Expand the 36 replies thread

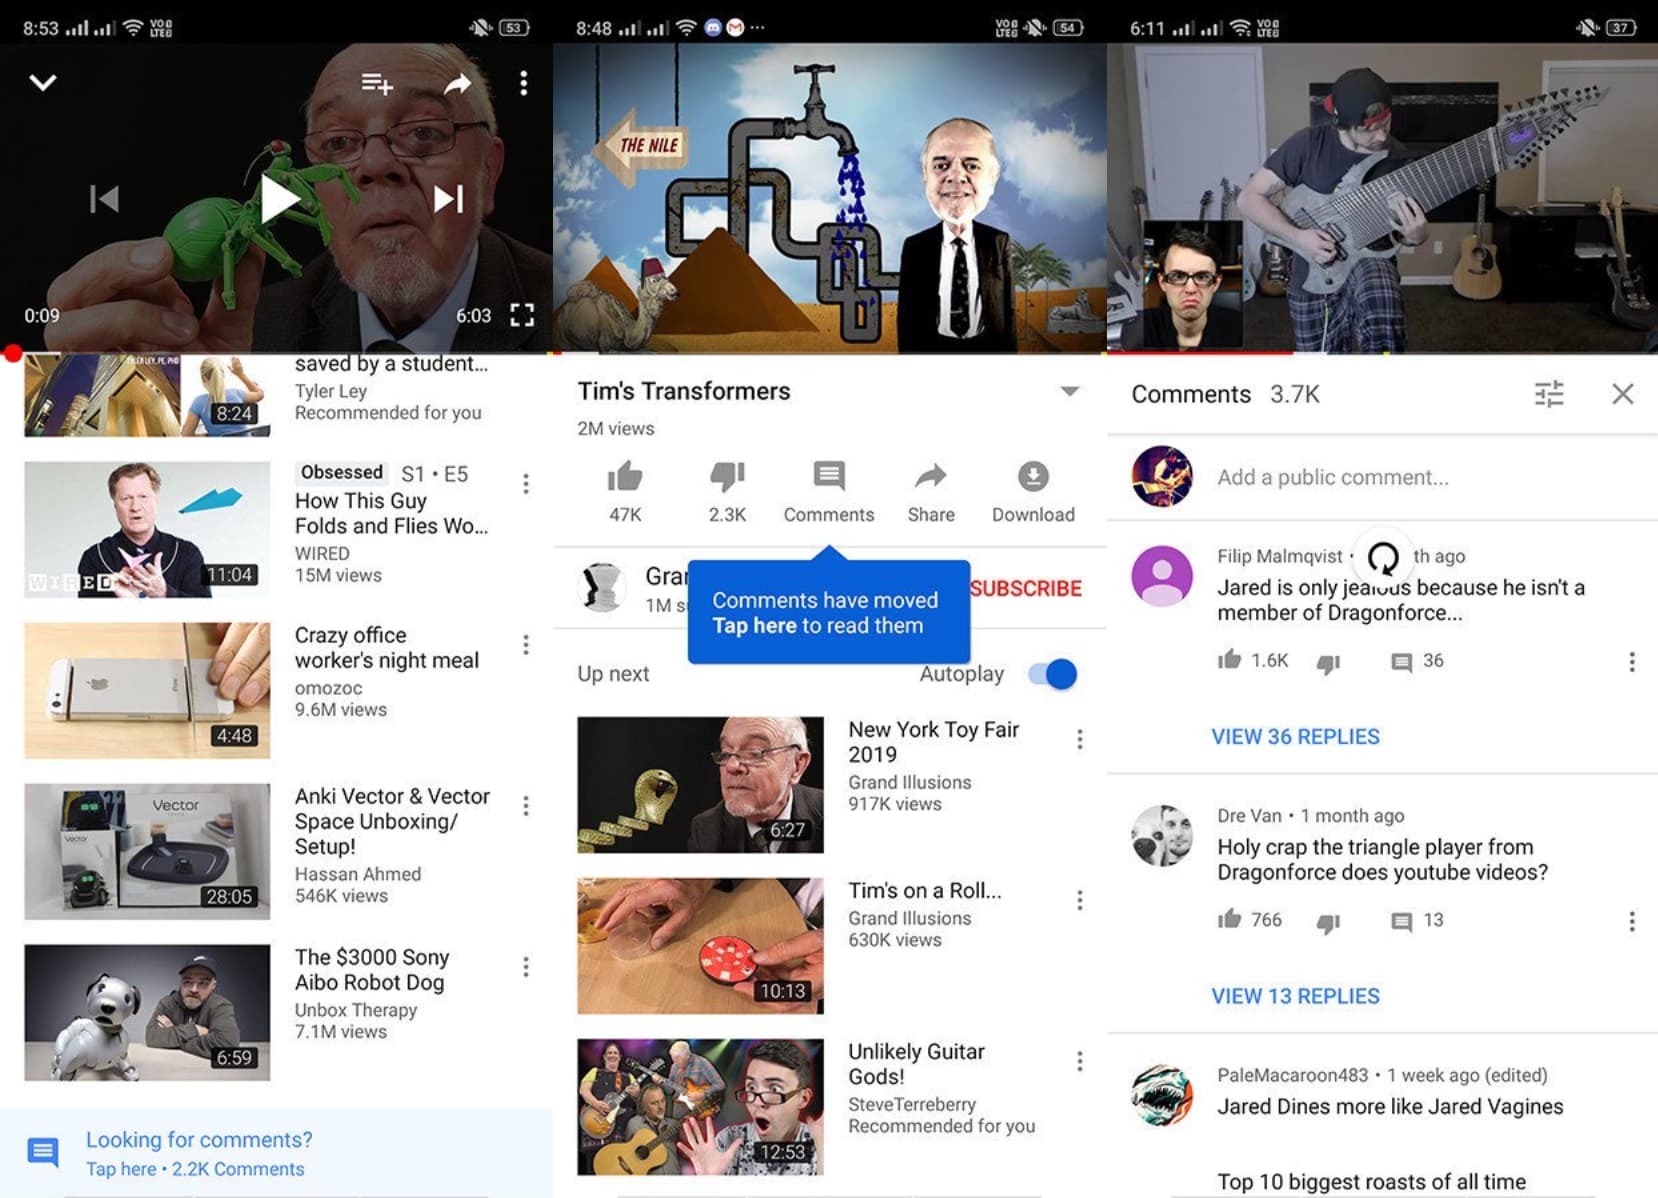coord(1295,737)
